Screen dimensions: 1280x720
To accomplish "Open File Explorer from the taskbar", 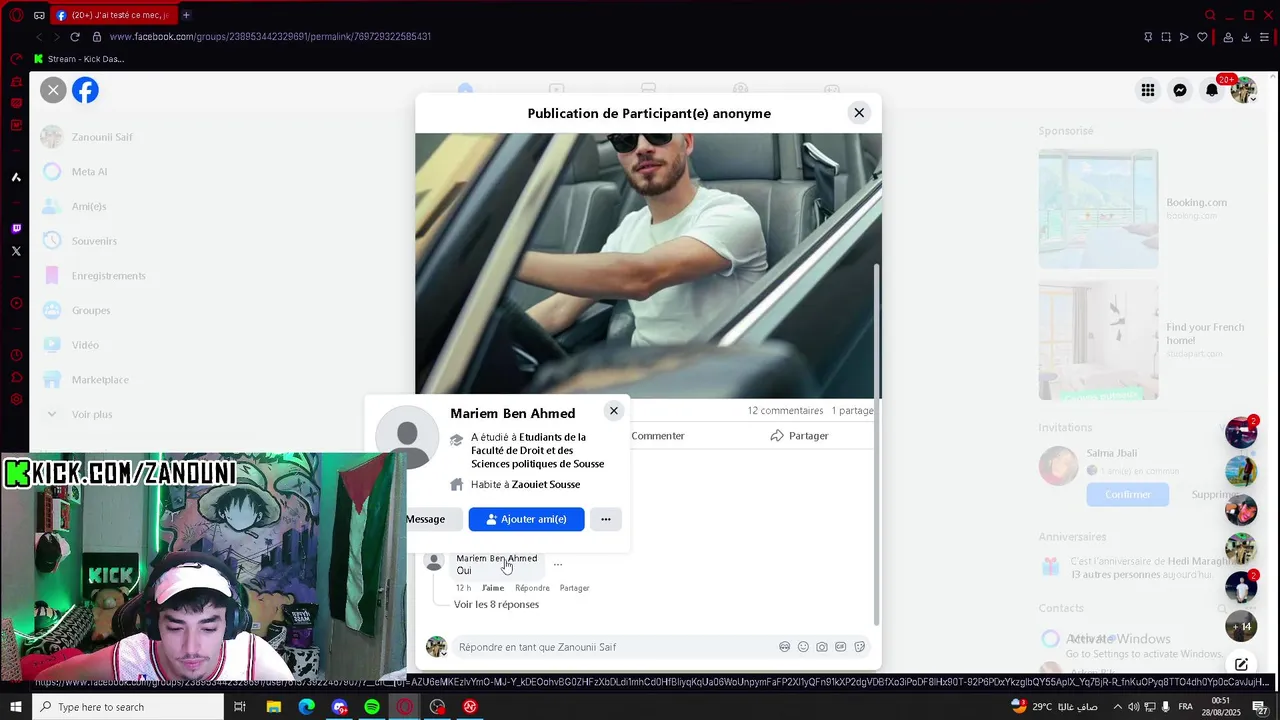I will (x=273, y=707).
